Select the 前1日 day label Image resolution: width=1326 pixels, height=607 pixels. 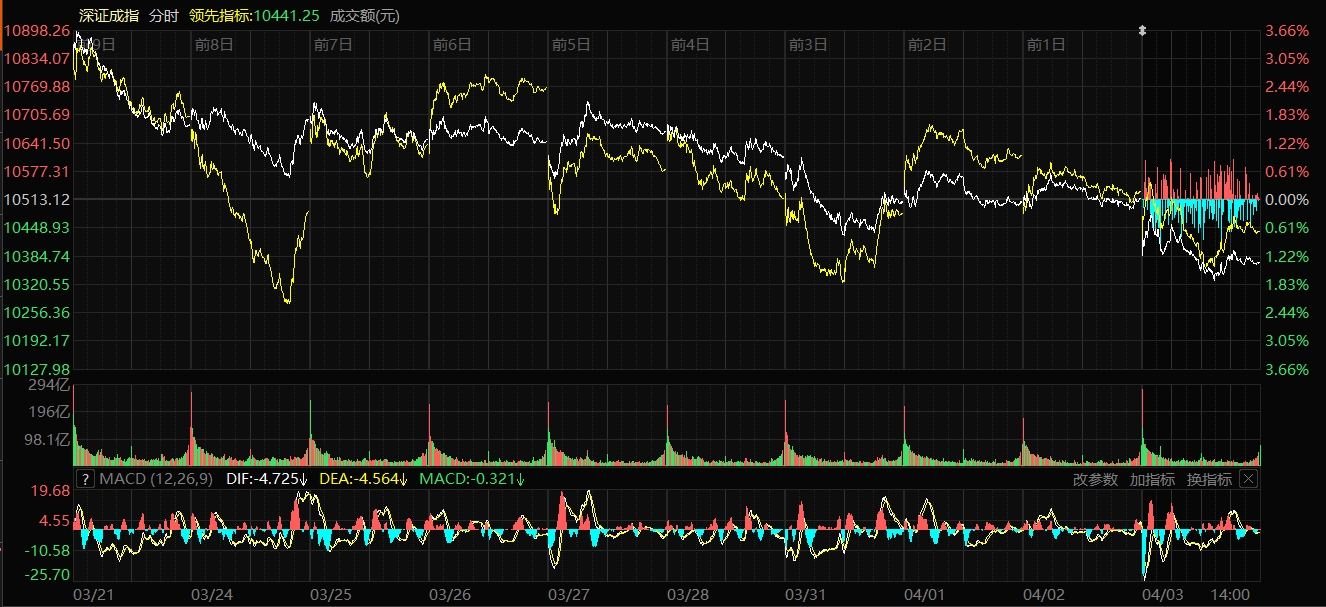coord(1046,44)
